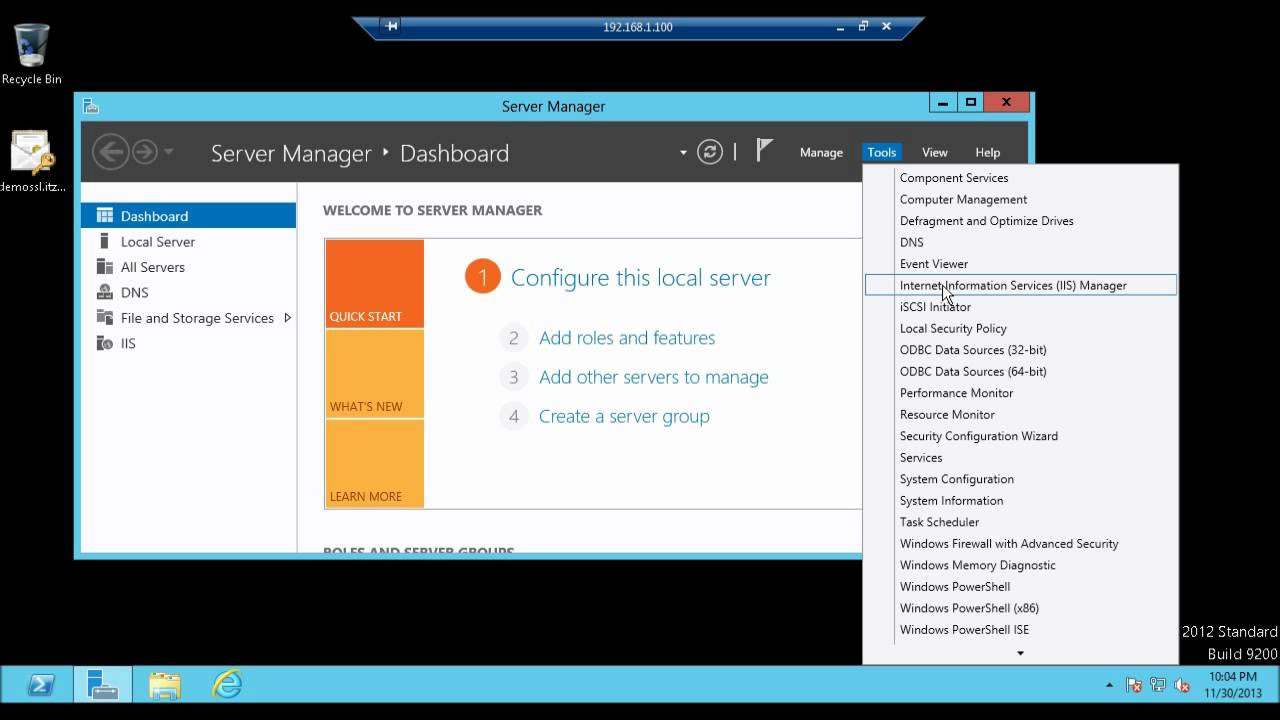Click the Server Manager title bar icon
The image size is (1280, 720).
[91, 106]
